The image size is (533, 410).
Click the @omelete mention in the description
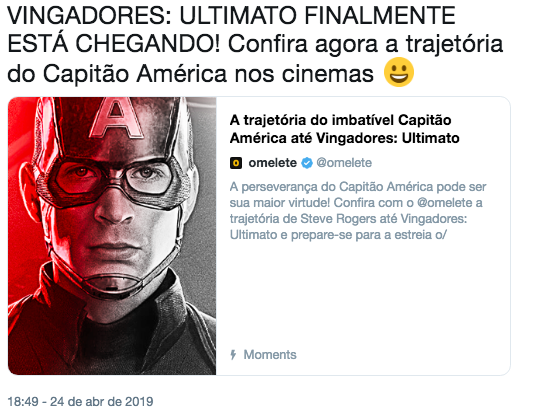pos(445,203)
